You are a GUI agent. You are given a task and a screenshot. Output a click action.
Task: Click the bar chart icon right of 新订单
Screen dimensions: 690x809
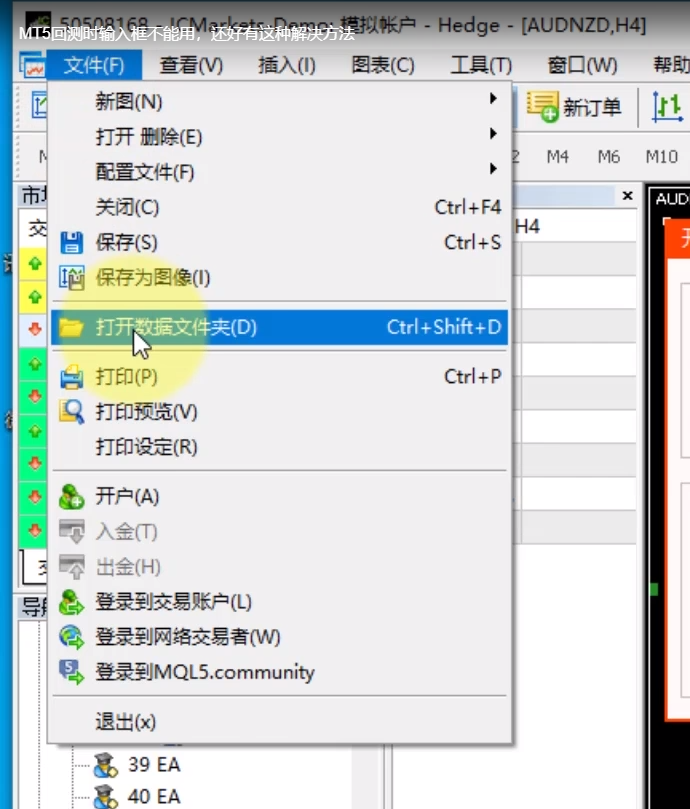tap(667, 107)
